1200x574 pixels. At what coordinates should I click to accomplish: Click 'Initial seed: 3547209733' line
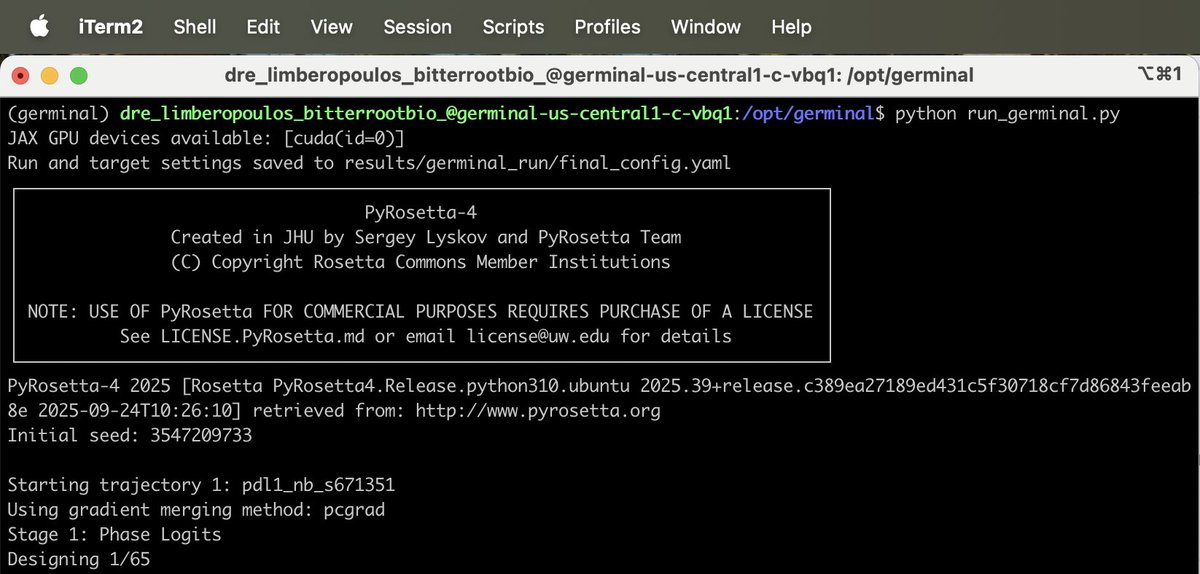130,435
